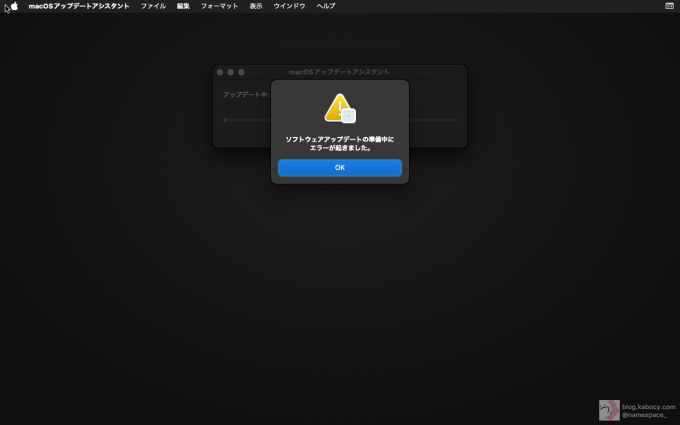Open the macOSアップデートアシスタント app menu
This screenshot has width=680, height=425.
[79, 6]
